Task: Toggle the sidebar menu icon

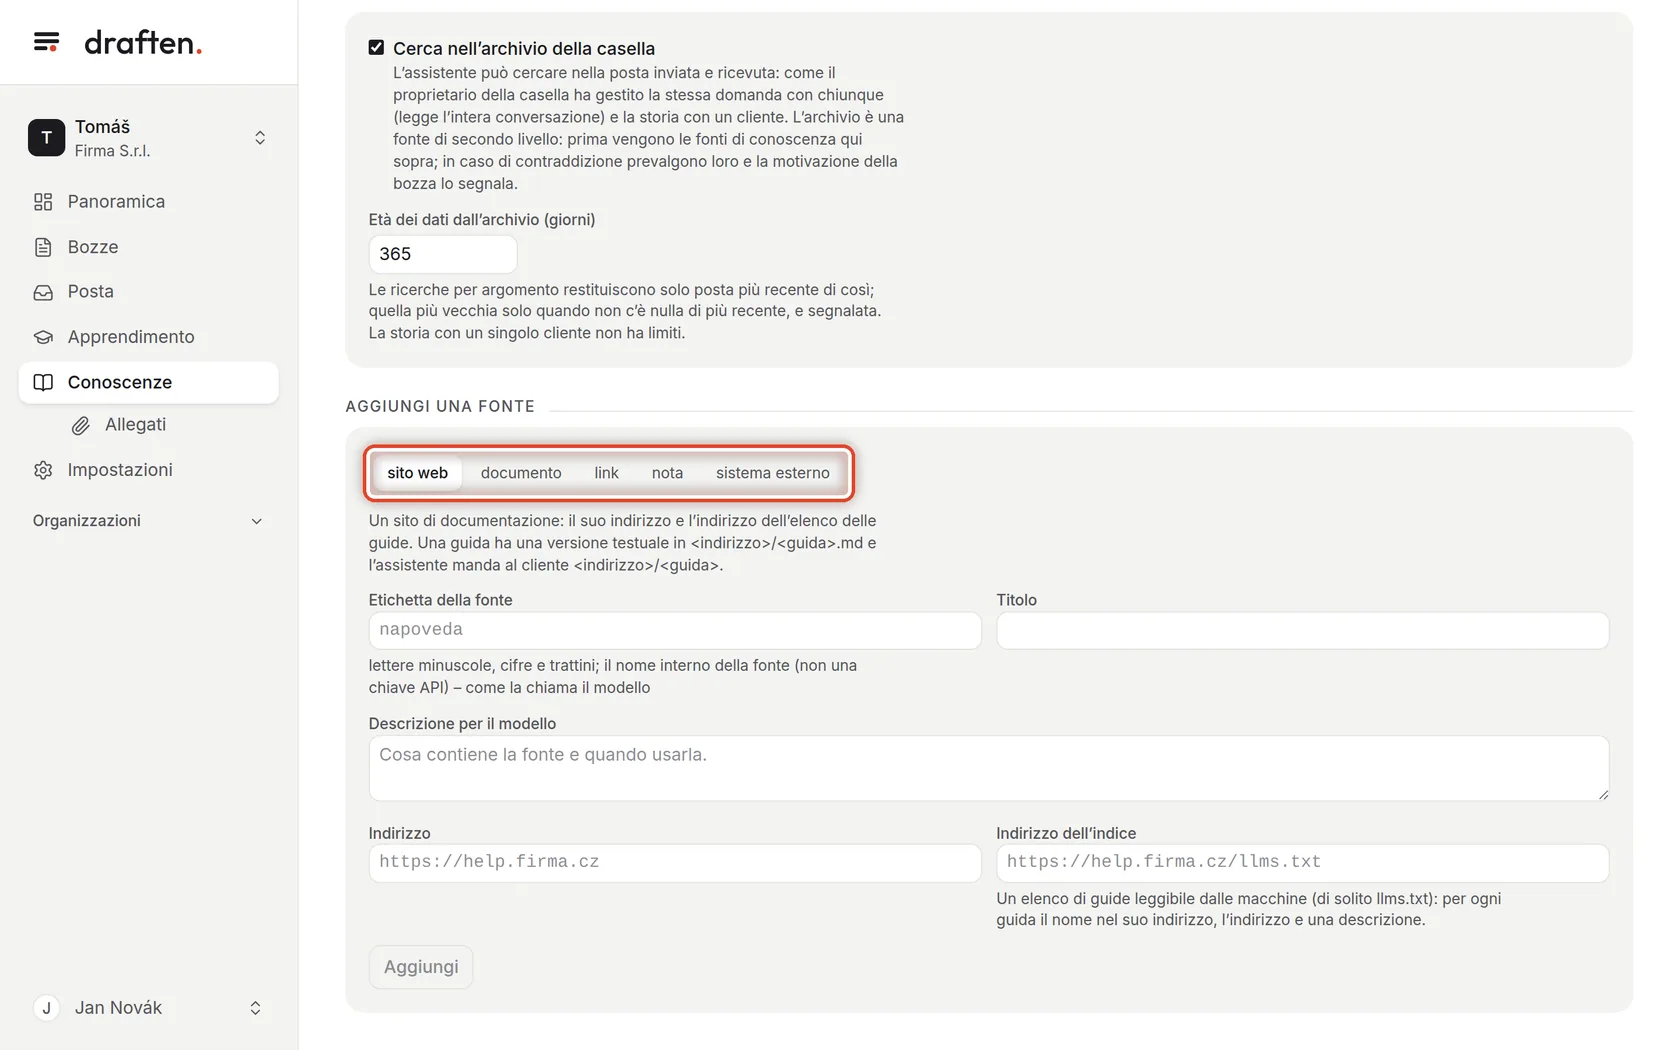Action: [46, 42]
